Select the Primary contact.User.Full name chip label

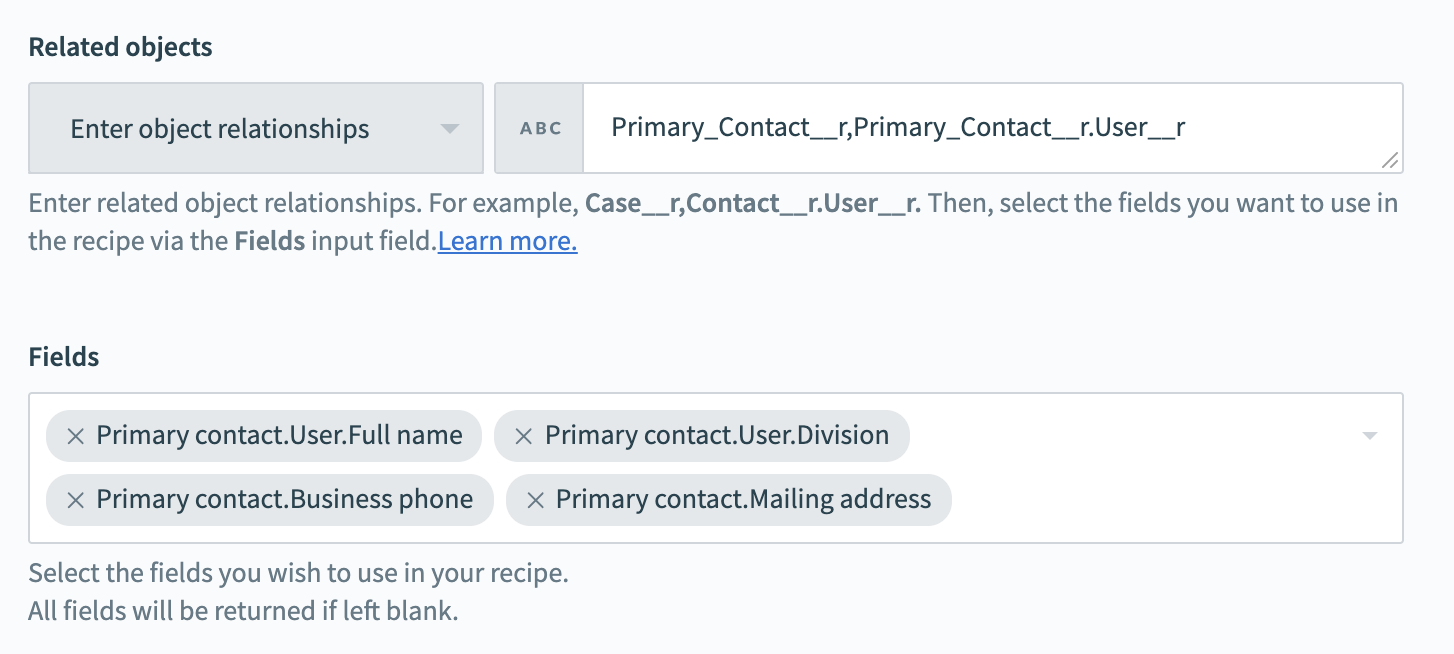(x=279, y=436)
